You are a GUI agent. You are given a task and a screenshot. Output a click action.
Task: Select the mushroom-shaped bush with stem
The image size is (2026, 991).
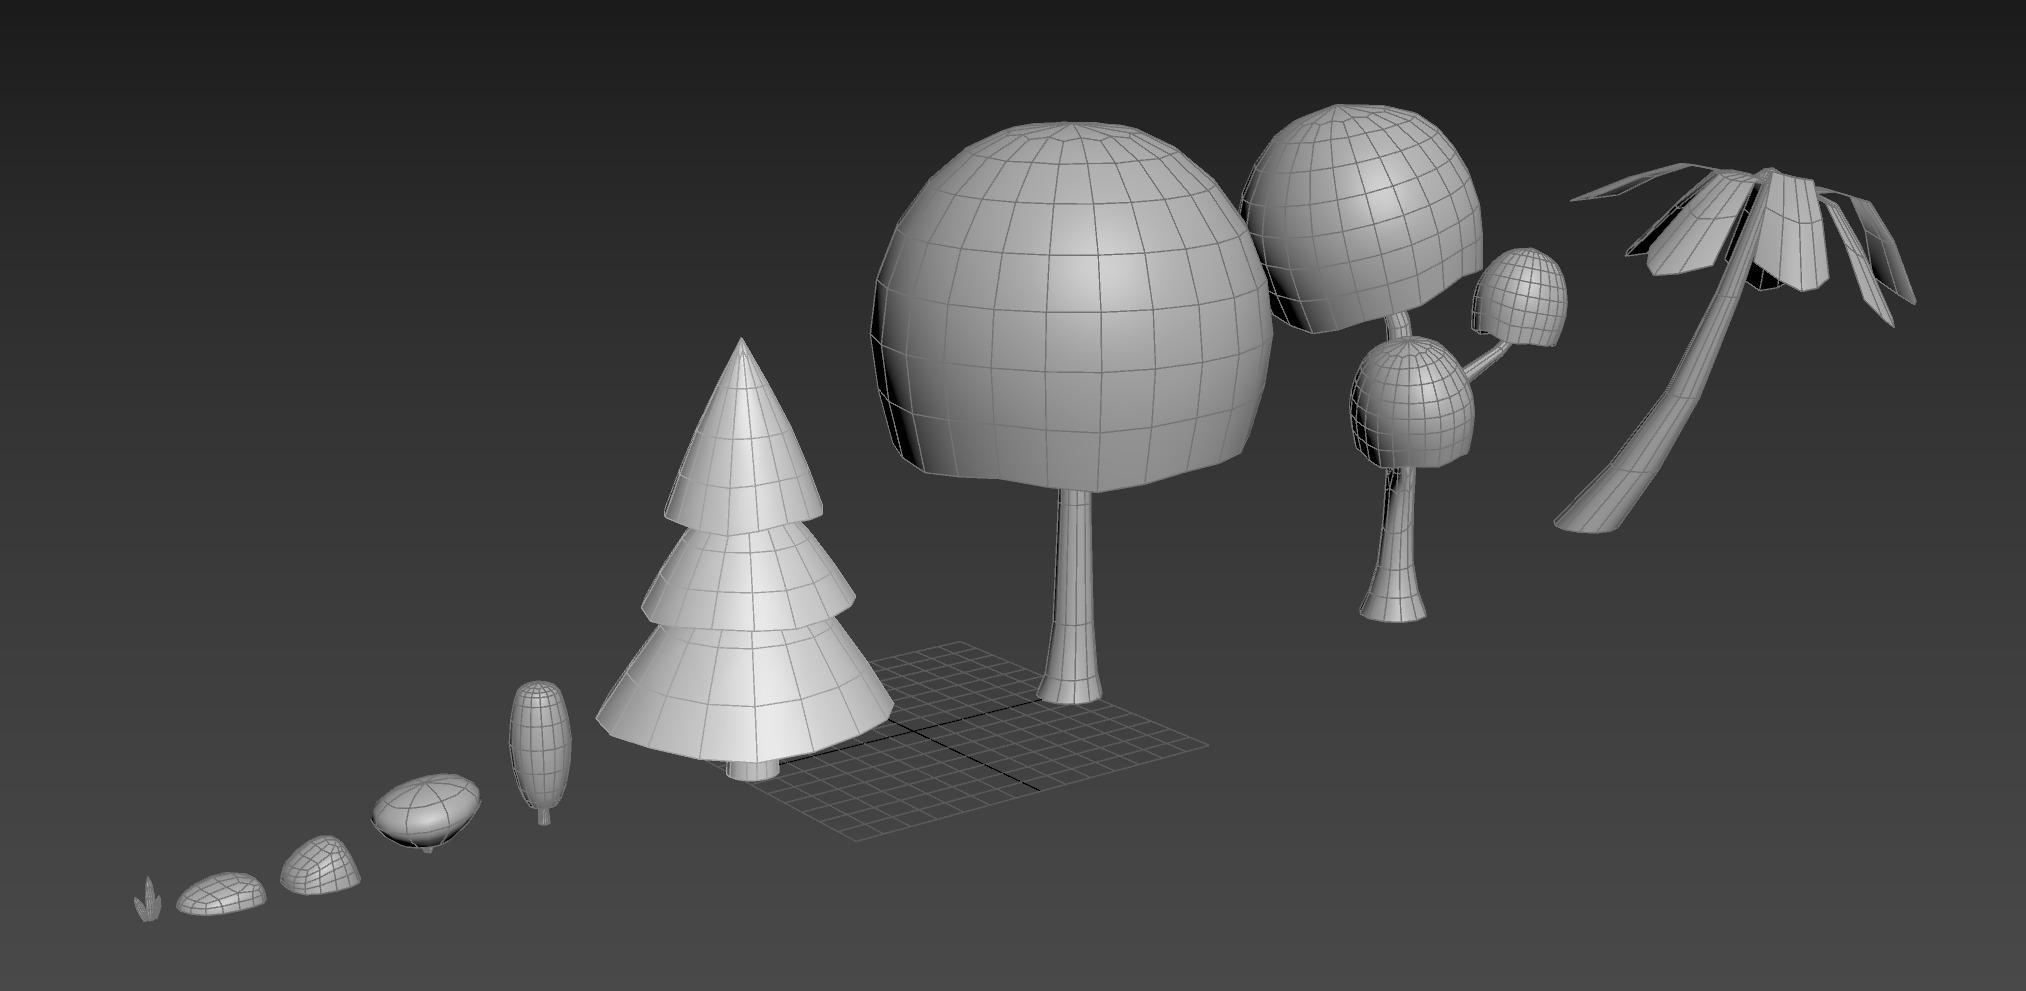coord(426,810)
